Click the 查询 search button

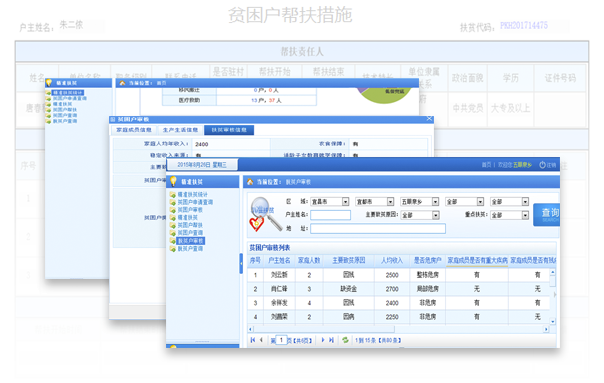(547, 215)
